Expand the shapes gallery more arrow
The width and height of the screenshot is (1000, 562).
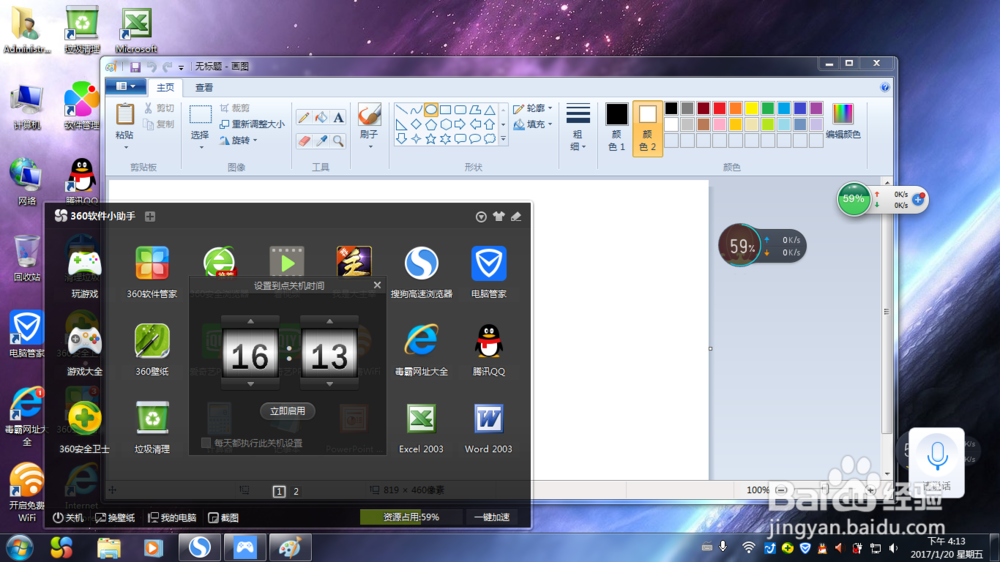tap(503, 138)
